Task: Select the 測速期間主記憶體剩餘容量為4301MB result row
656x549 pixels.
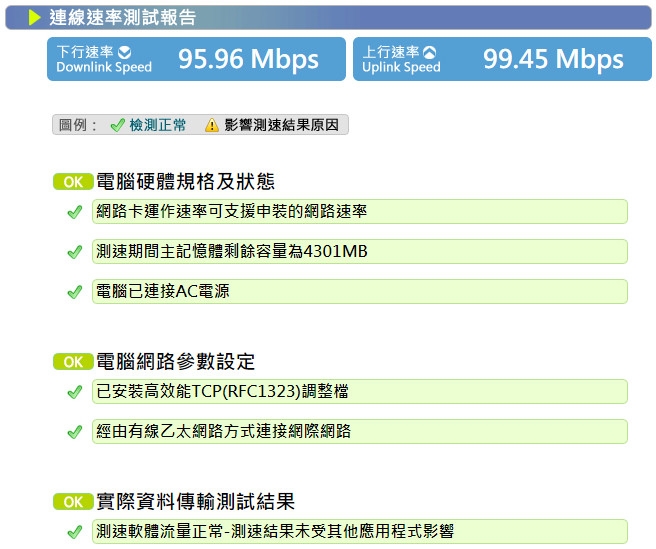Action: [x=360, y=251]
